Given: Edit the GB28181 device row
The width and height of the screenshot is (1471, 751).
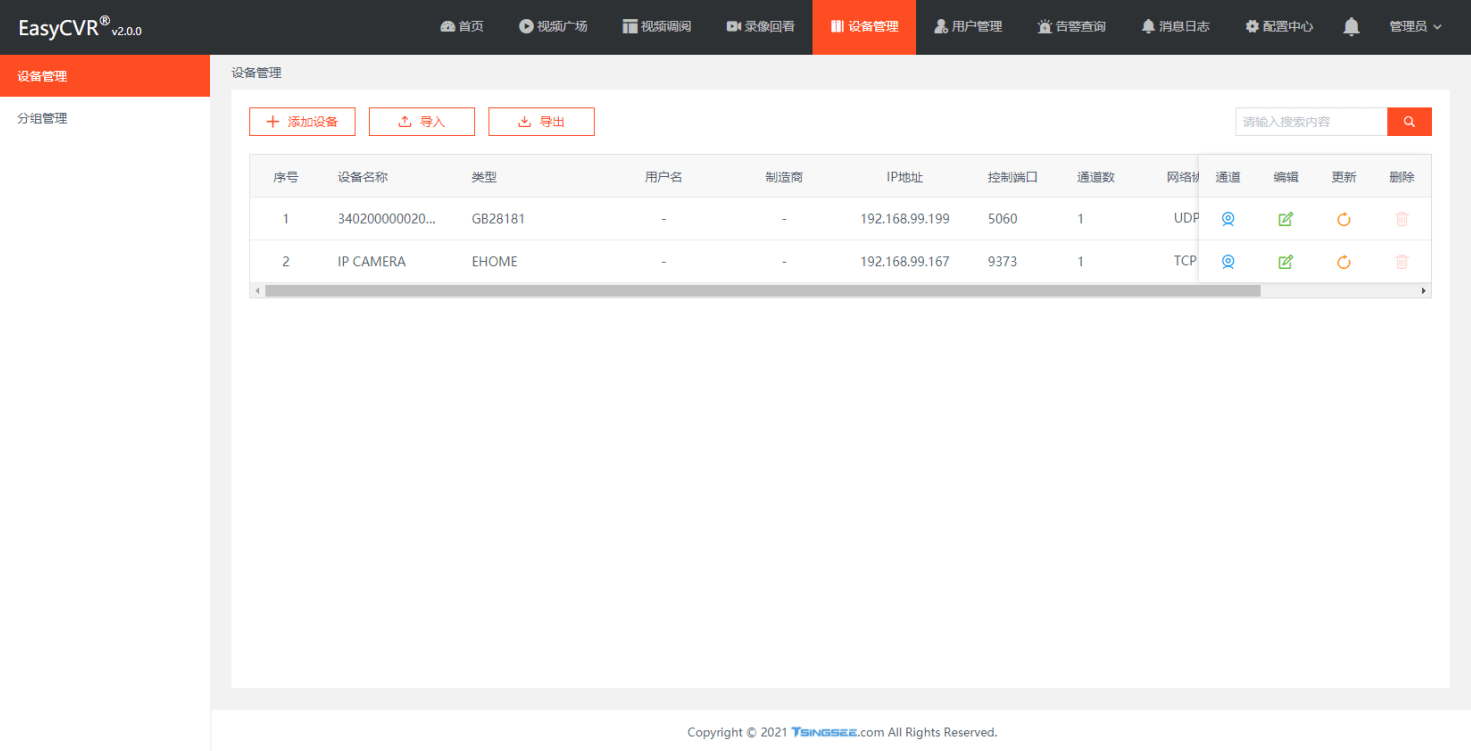Looking at the screenshot, I should pos(1286,219).
